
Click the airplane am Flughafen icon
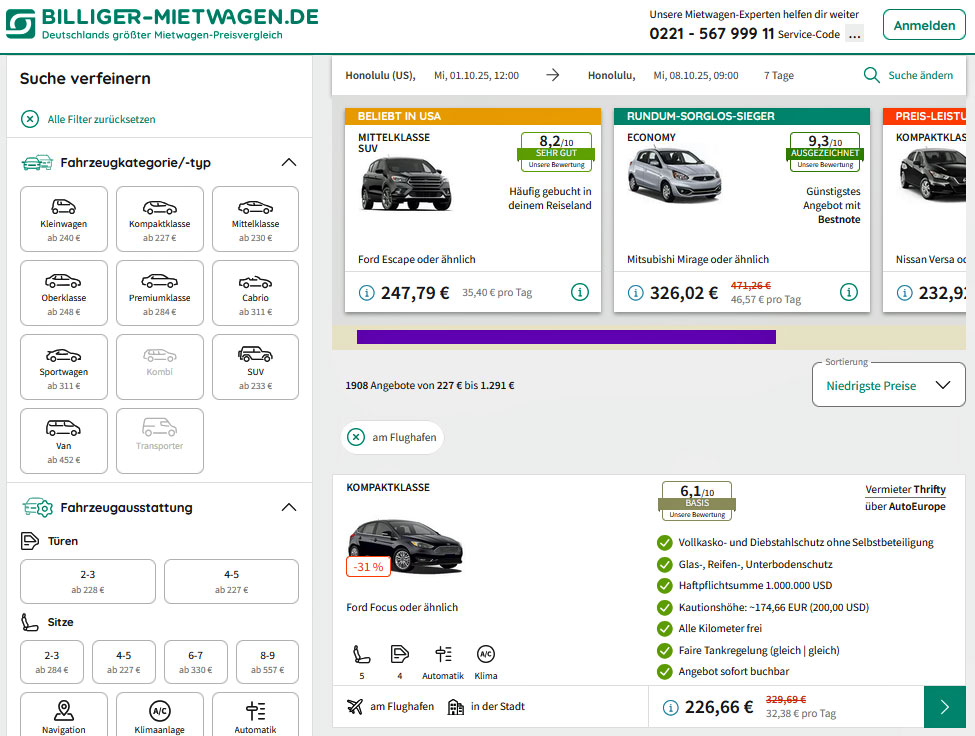click(x=355, y=706)
